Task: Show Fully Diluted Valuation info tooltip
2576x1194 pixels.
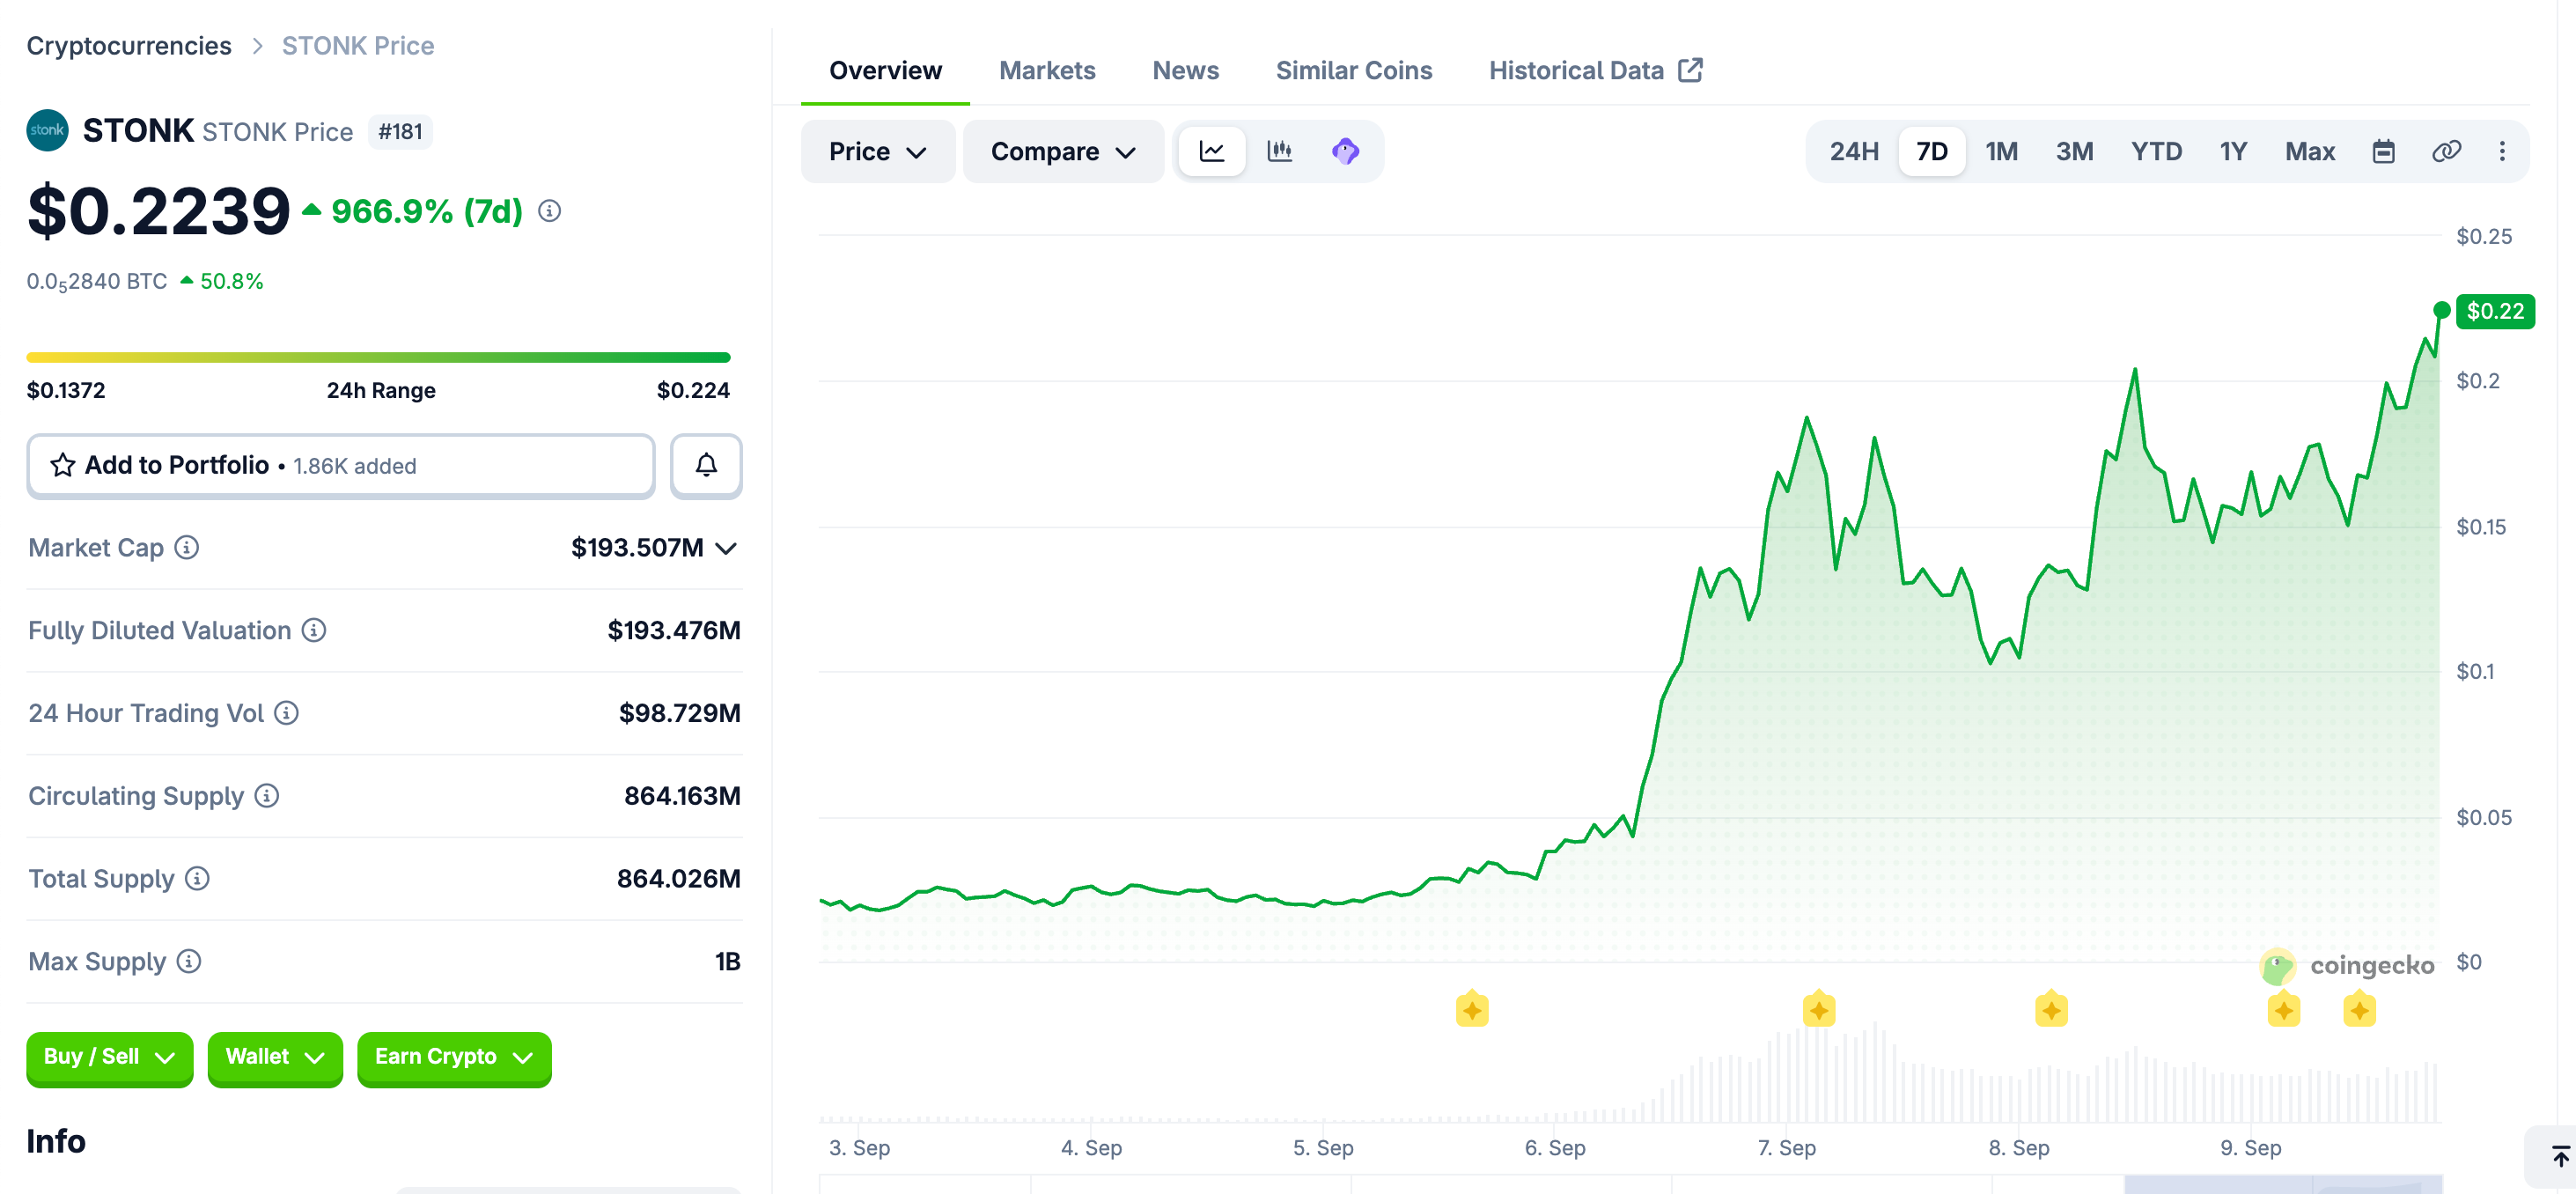Action: tap(314, 630)
